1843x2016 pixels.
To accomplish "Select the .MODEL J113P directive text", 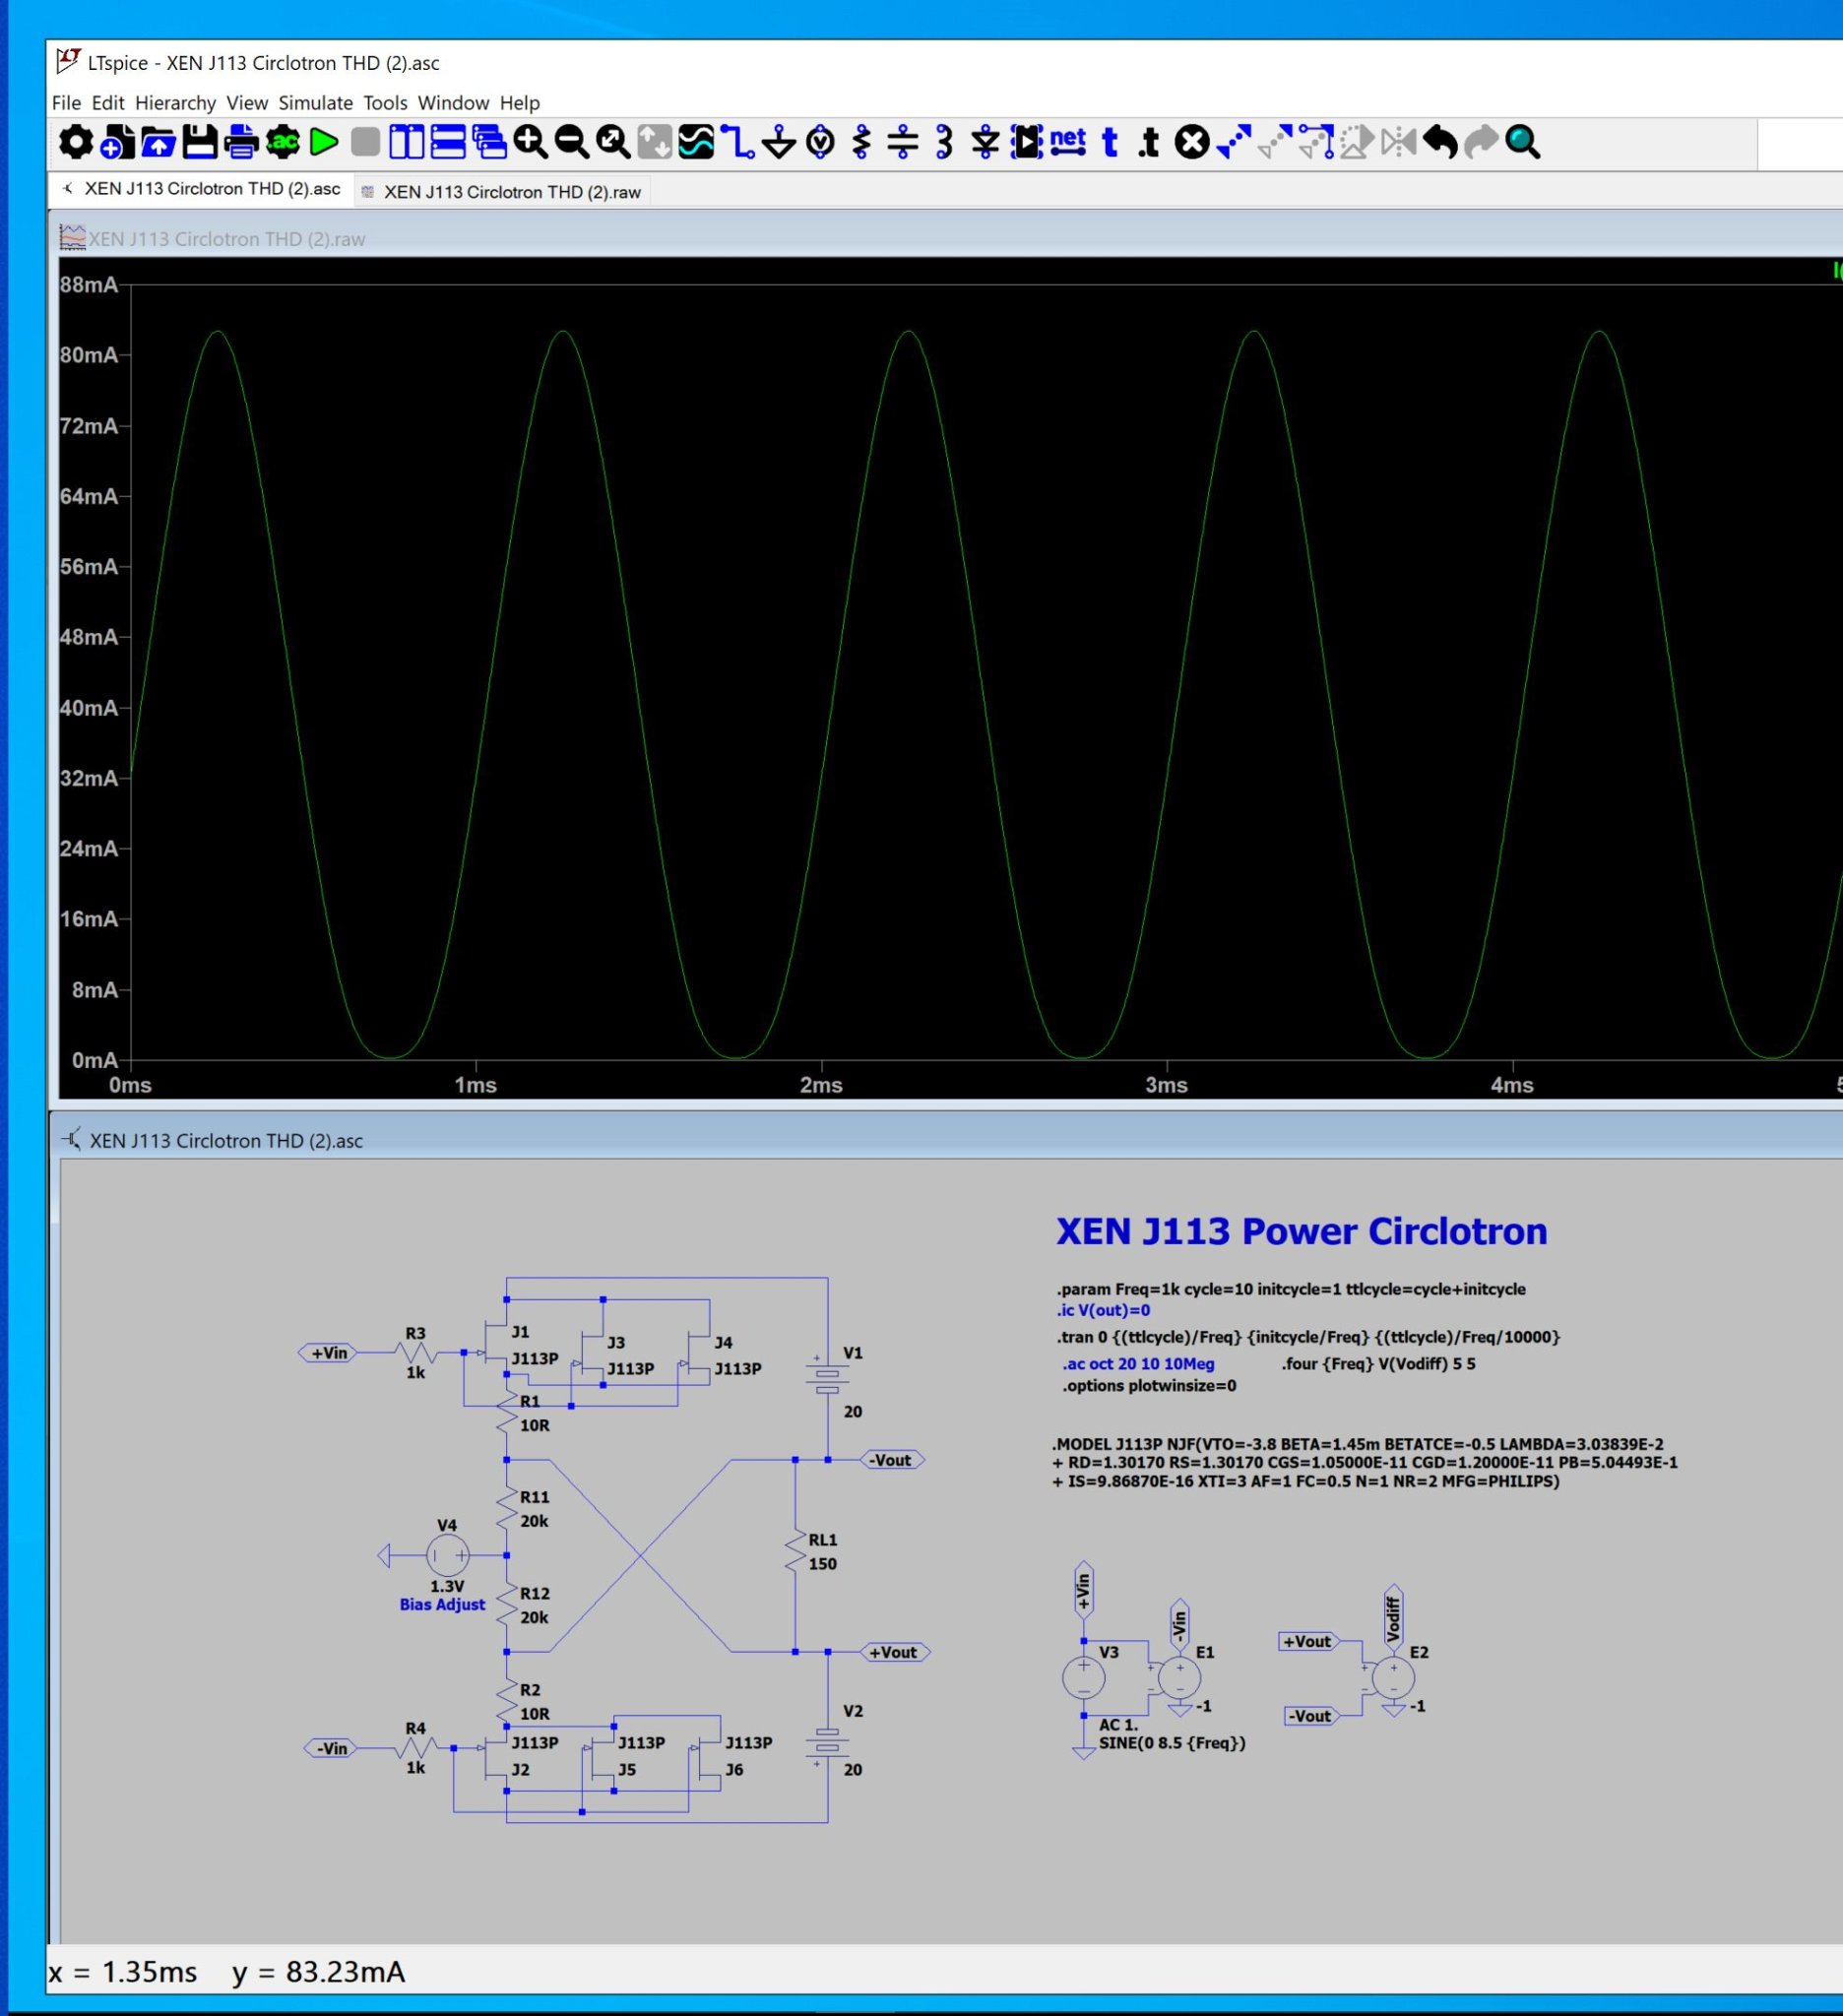I will point(1364,1463).
